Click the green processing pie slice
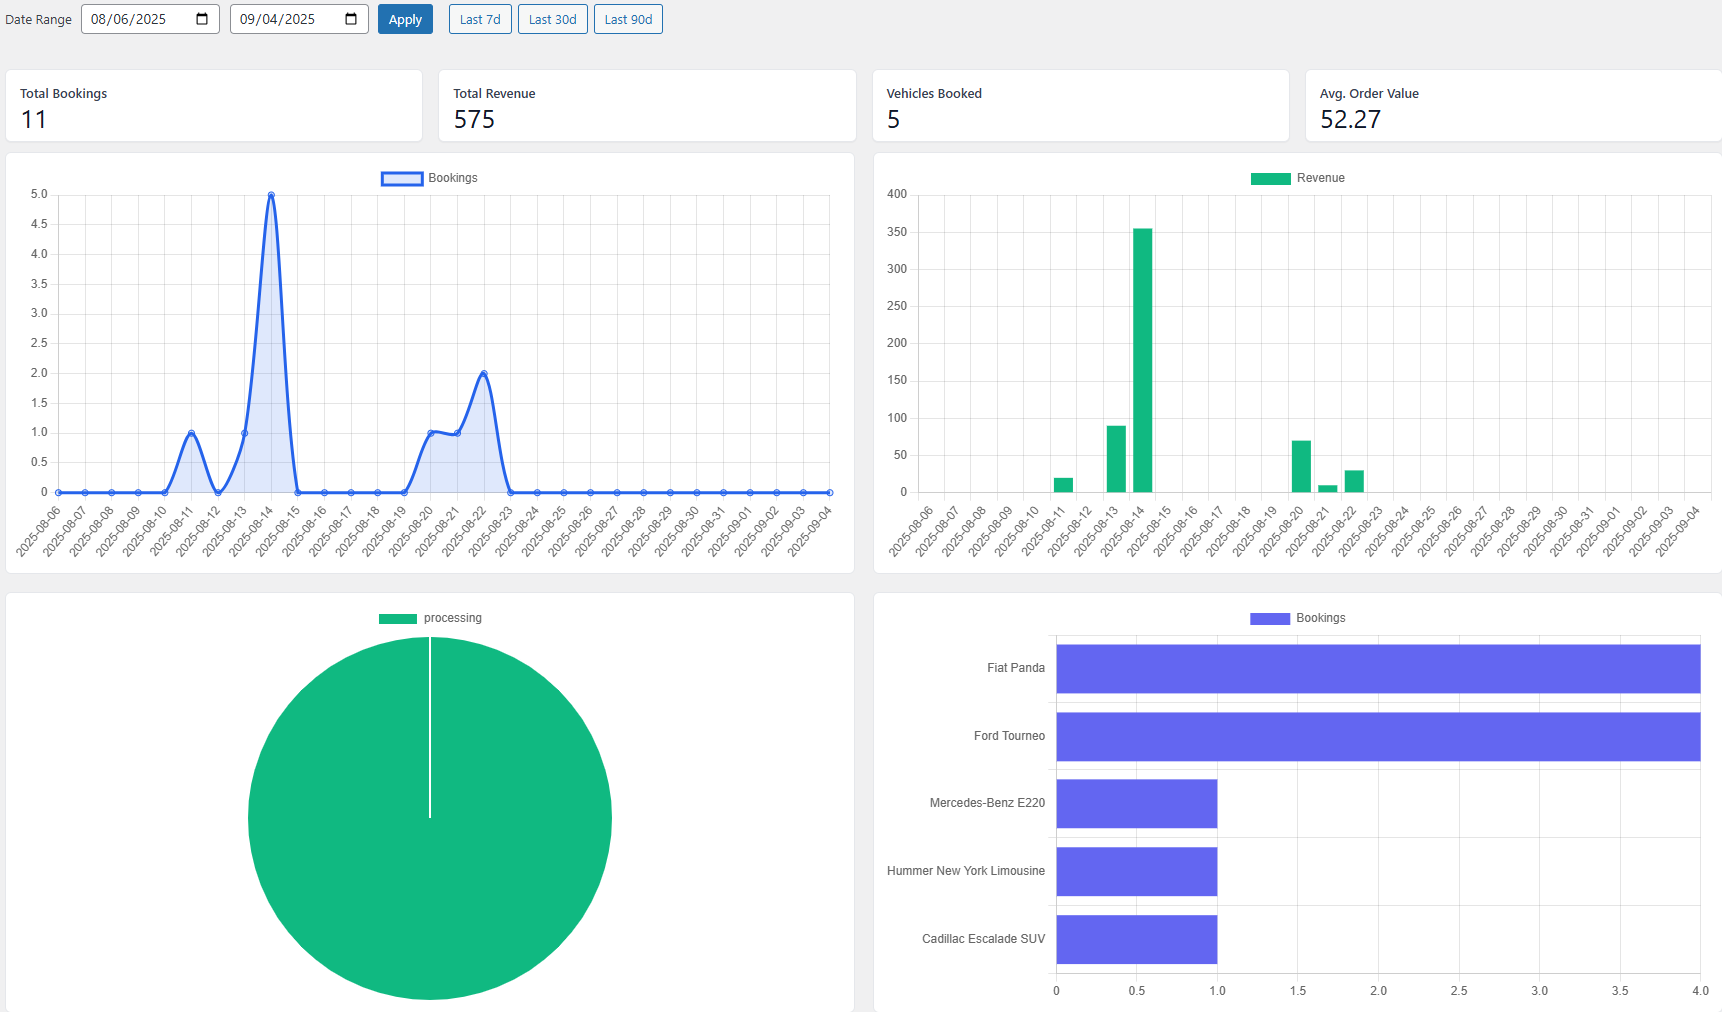 pyautogui.click(x=430, y=850)
